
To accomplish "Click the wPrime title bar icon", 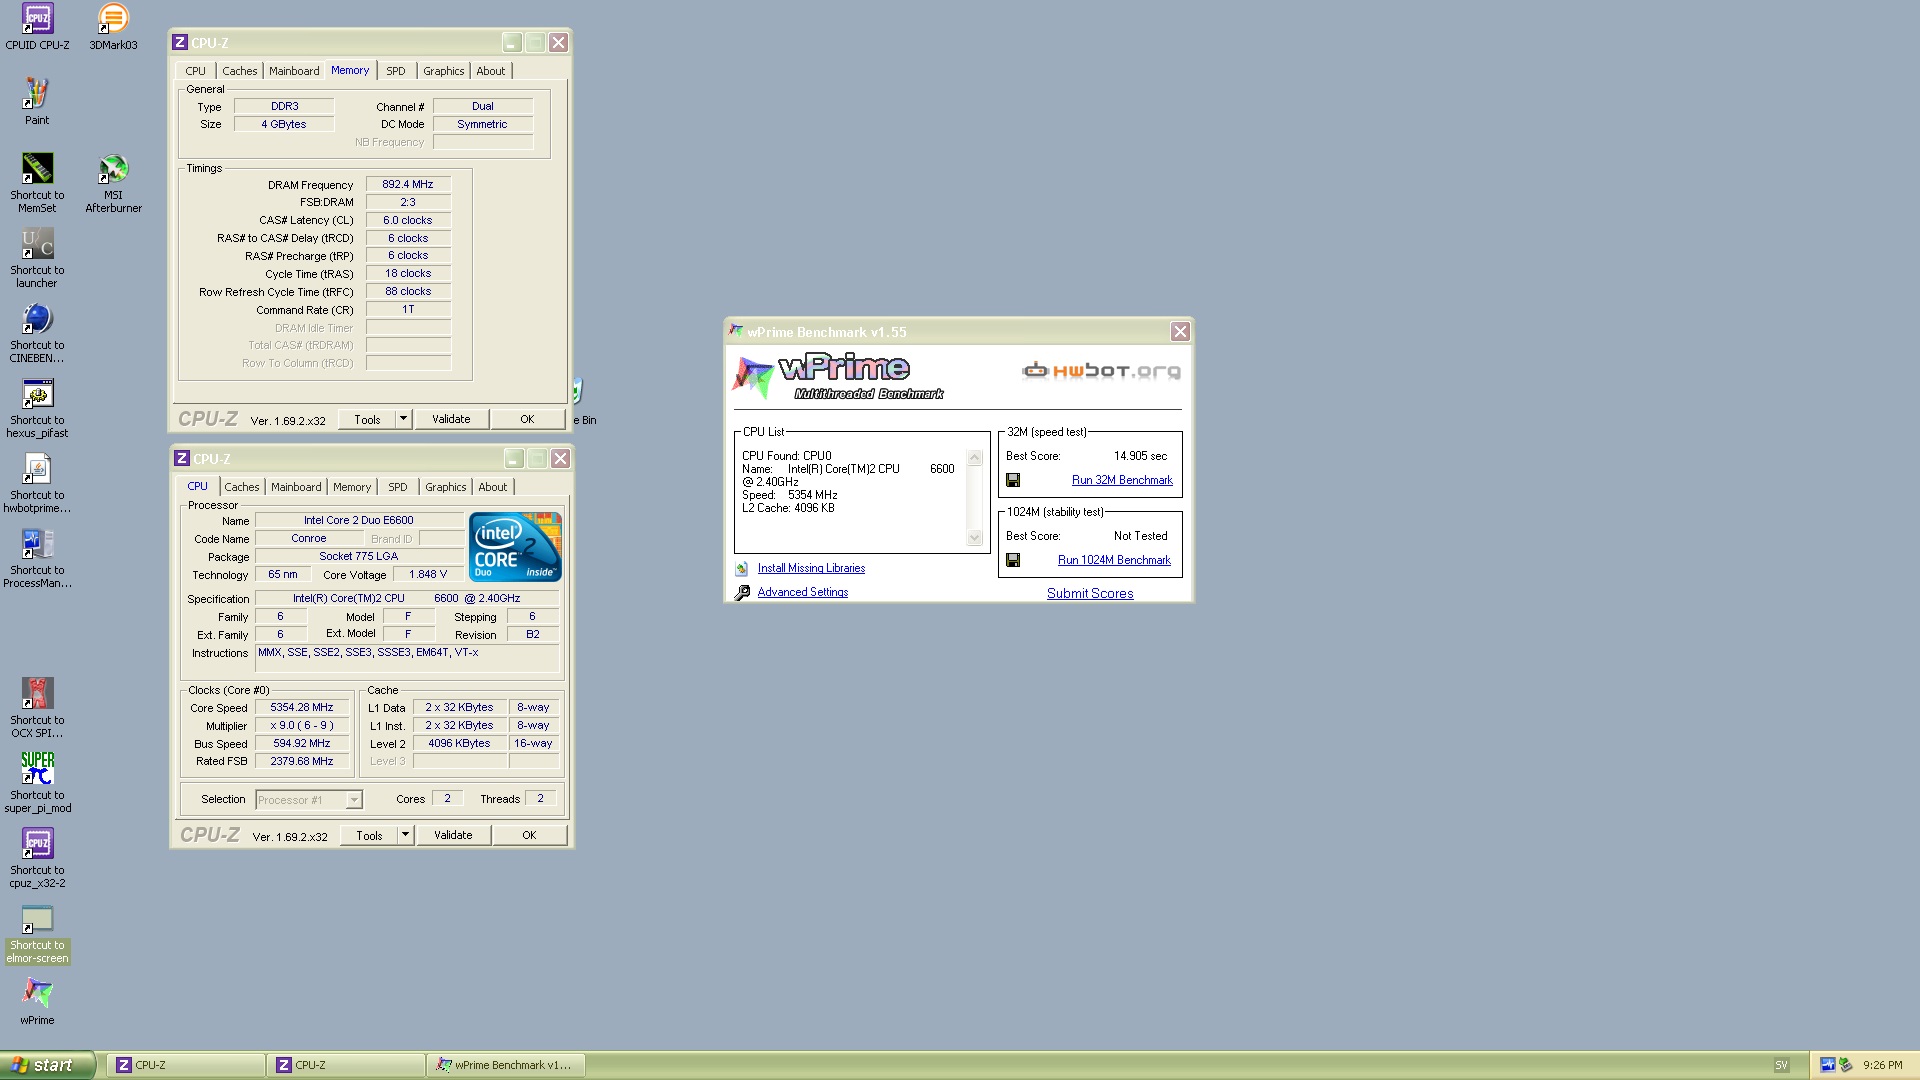I will tap(736, 331).
